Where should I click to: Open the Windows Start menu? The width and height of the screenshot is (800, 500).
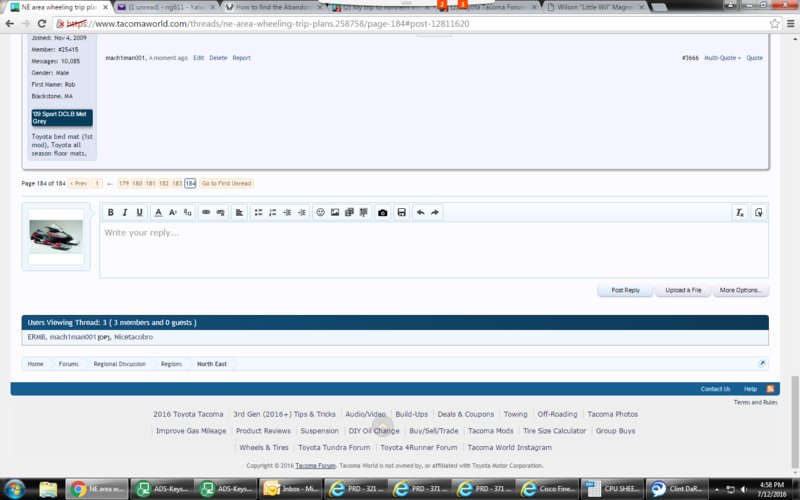tap(14, 489)
